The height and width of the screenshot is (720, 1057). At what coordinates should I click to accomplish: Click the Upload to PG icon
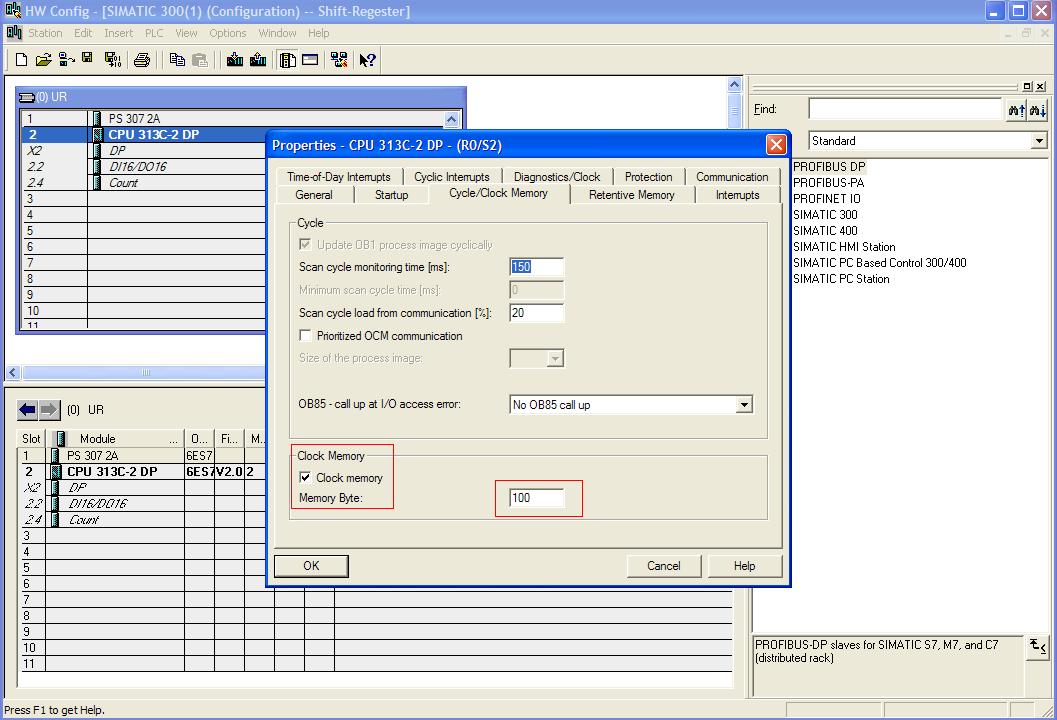258,60
